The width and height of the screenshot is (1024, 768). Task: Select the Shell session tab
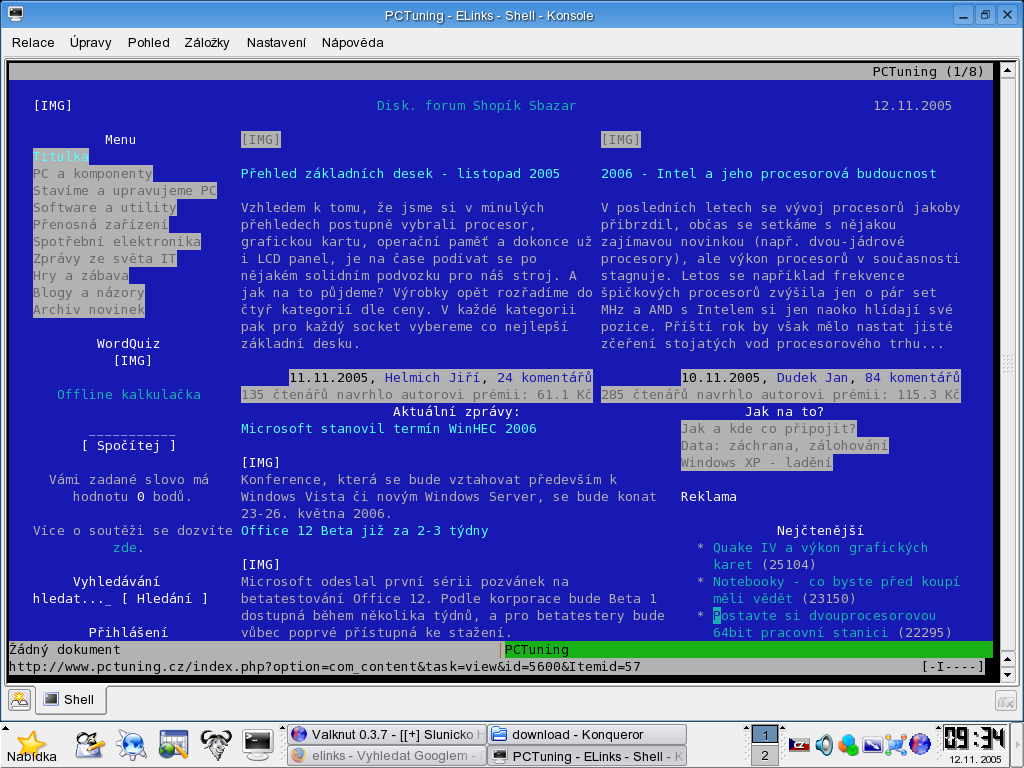[x=70, y=699]
